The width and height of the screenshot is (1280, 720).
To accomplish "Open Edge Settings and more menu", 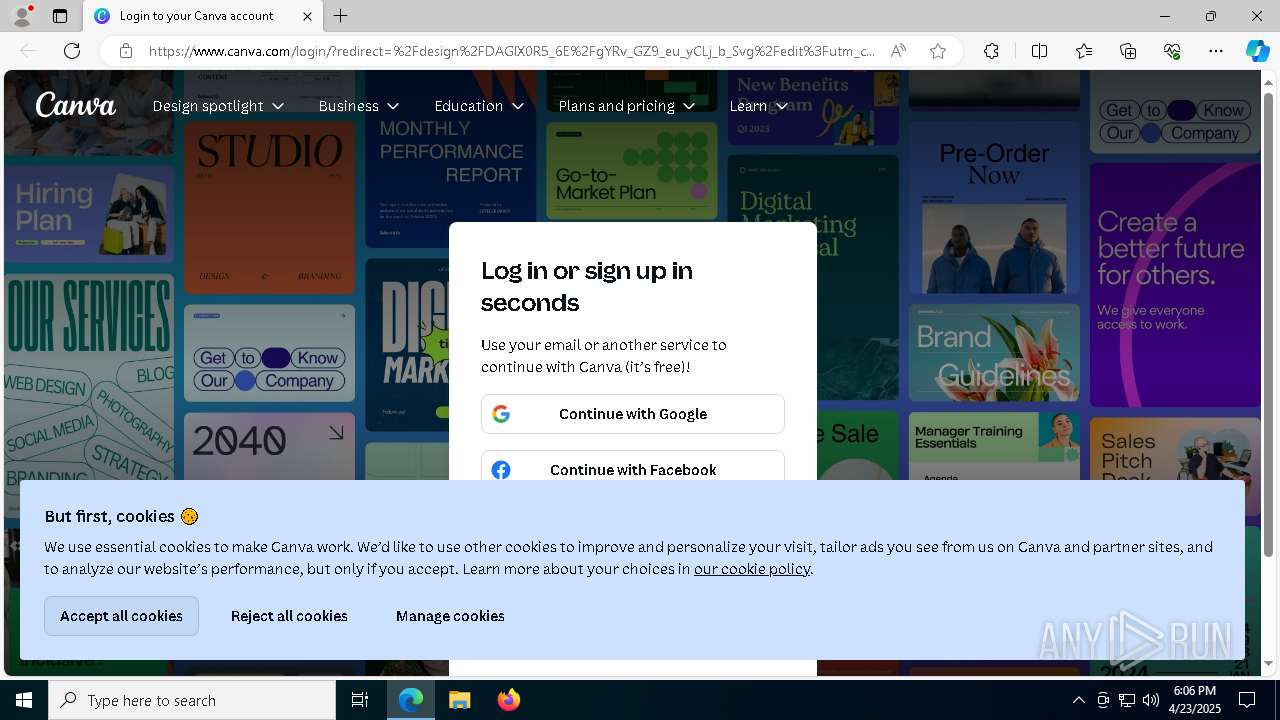I will [1216, 51].
